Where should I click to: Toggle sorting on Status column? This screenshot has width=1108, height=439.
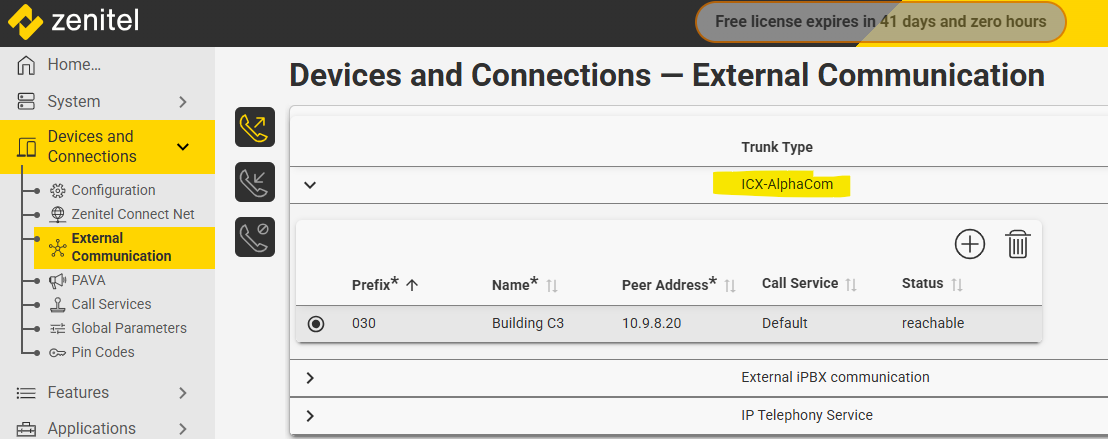(x=957, y=284)
